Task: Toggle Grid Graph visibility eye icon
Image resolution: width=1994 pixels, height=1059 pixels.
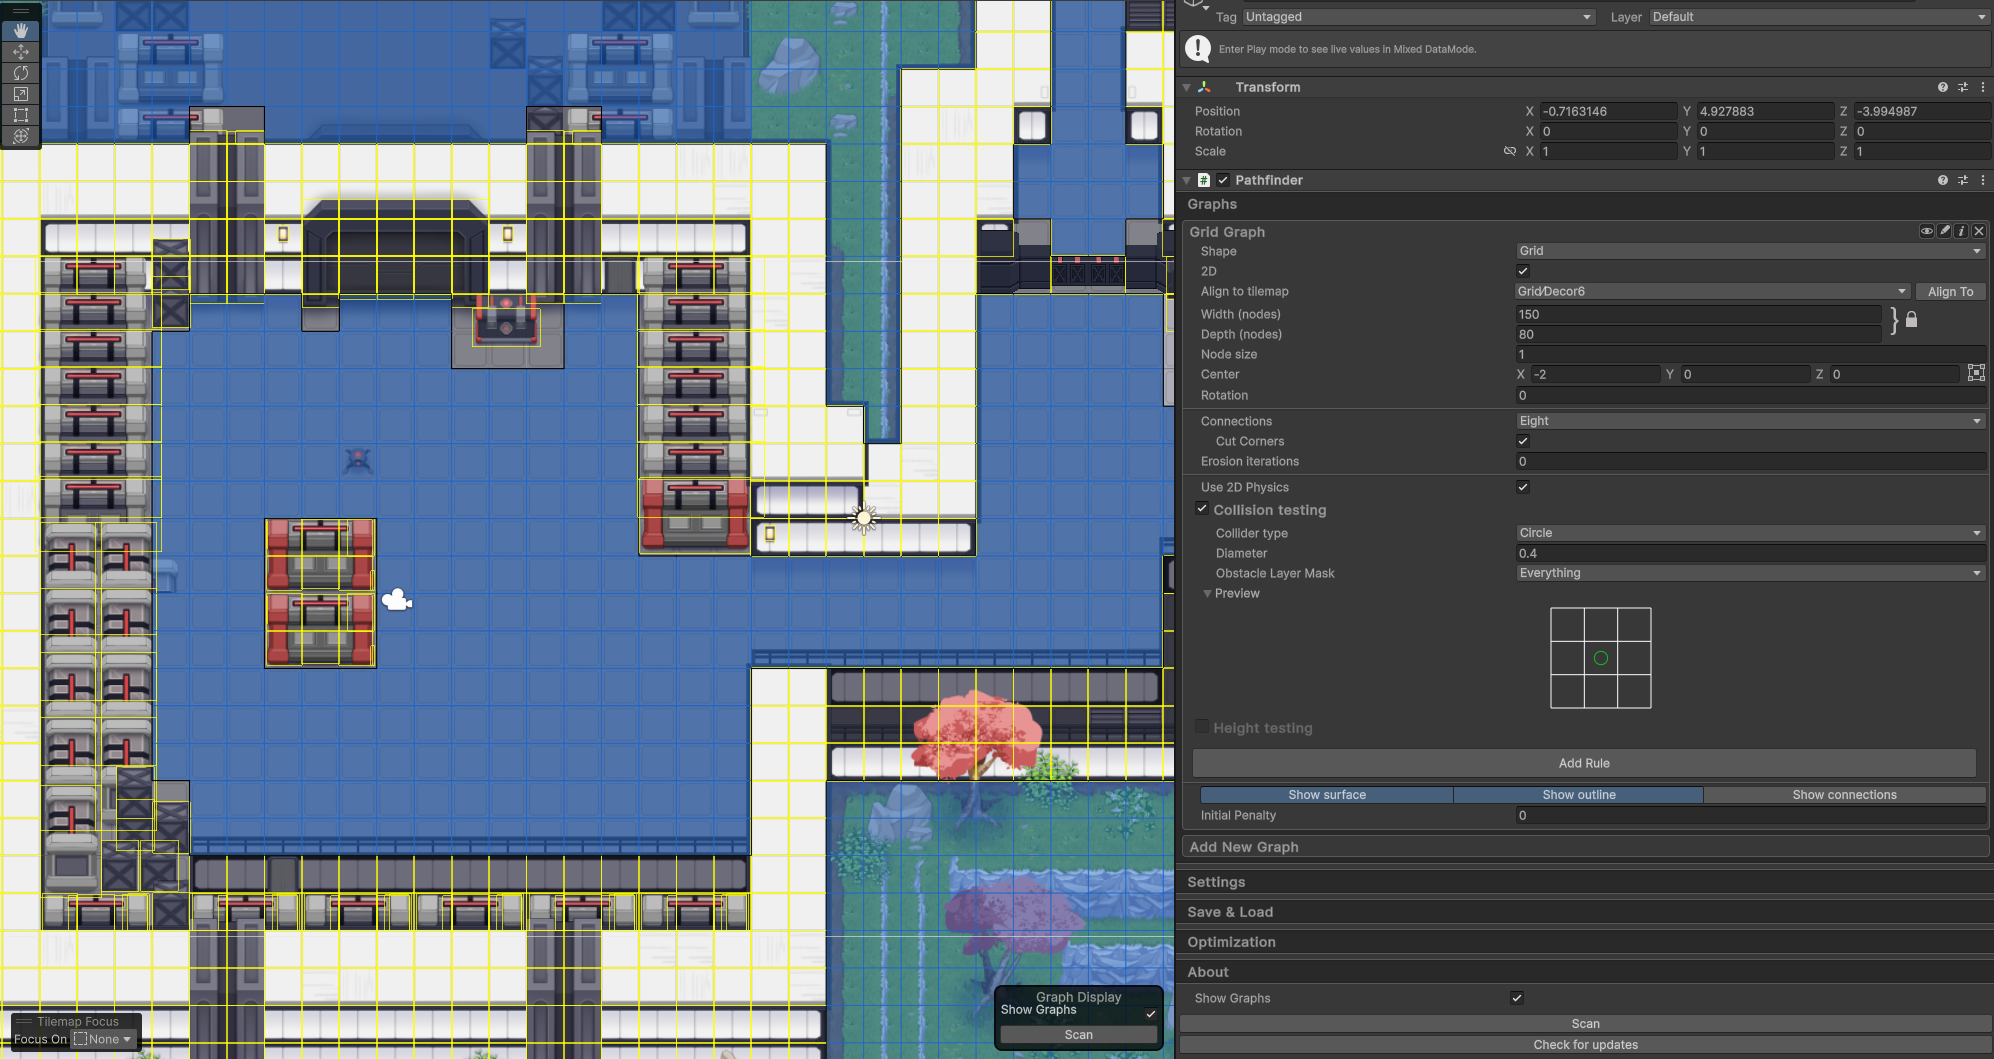Action: 1926,231
